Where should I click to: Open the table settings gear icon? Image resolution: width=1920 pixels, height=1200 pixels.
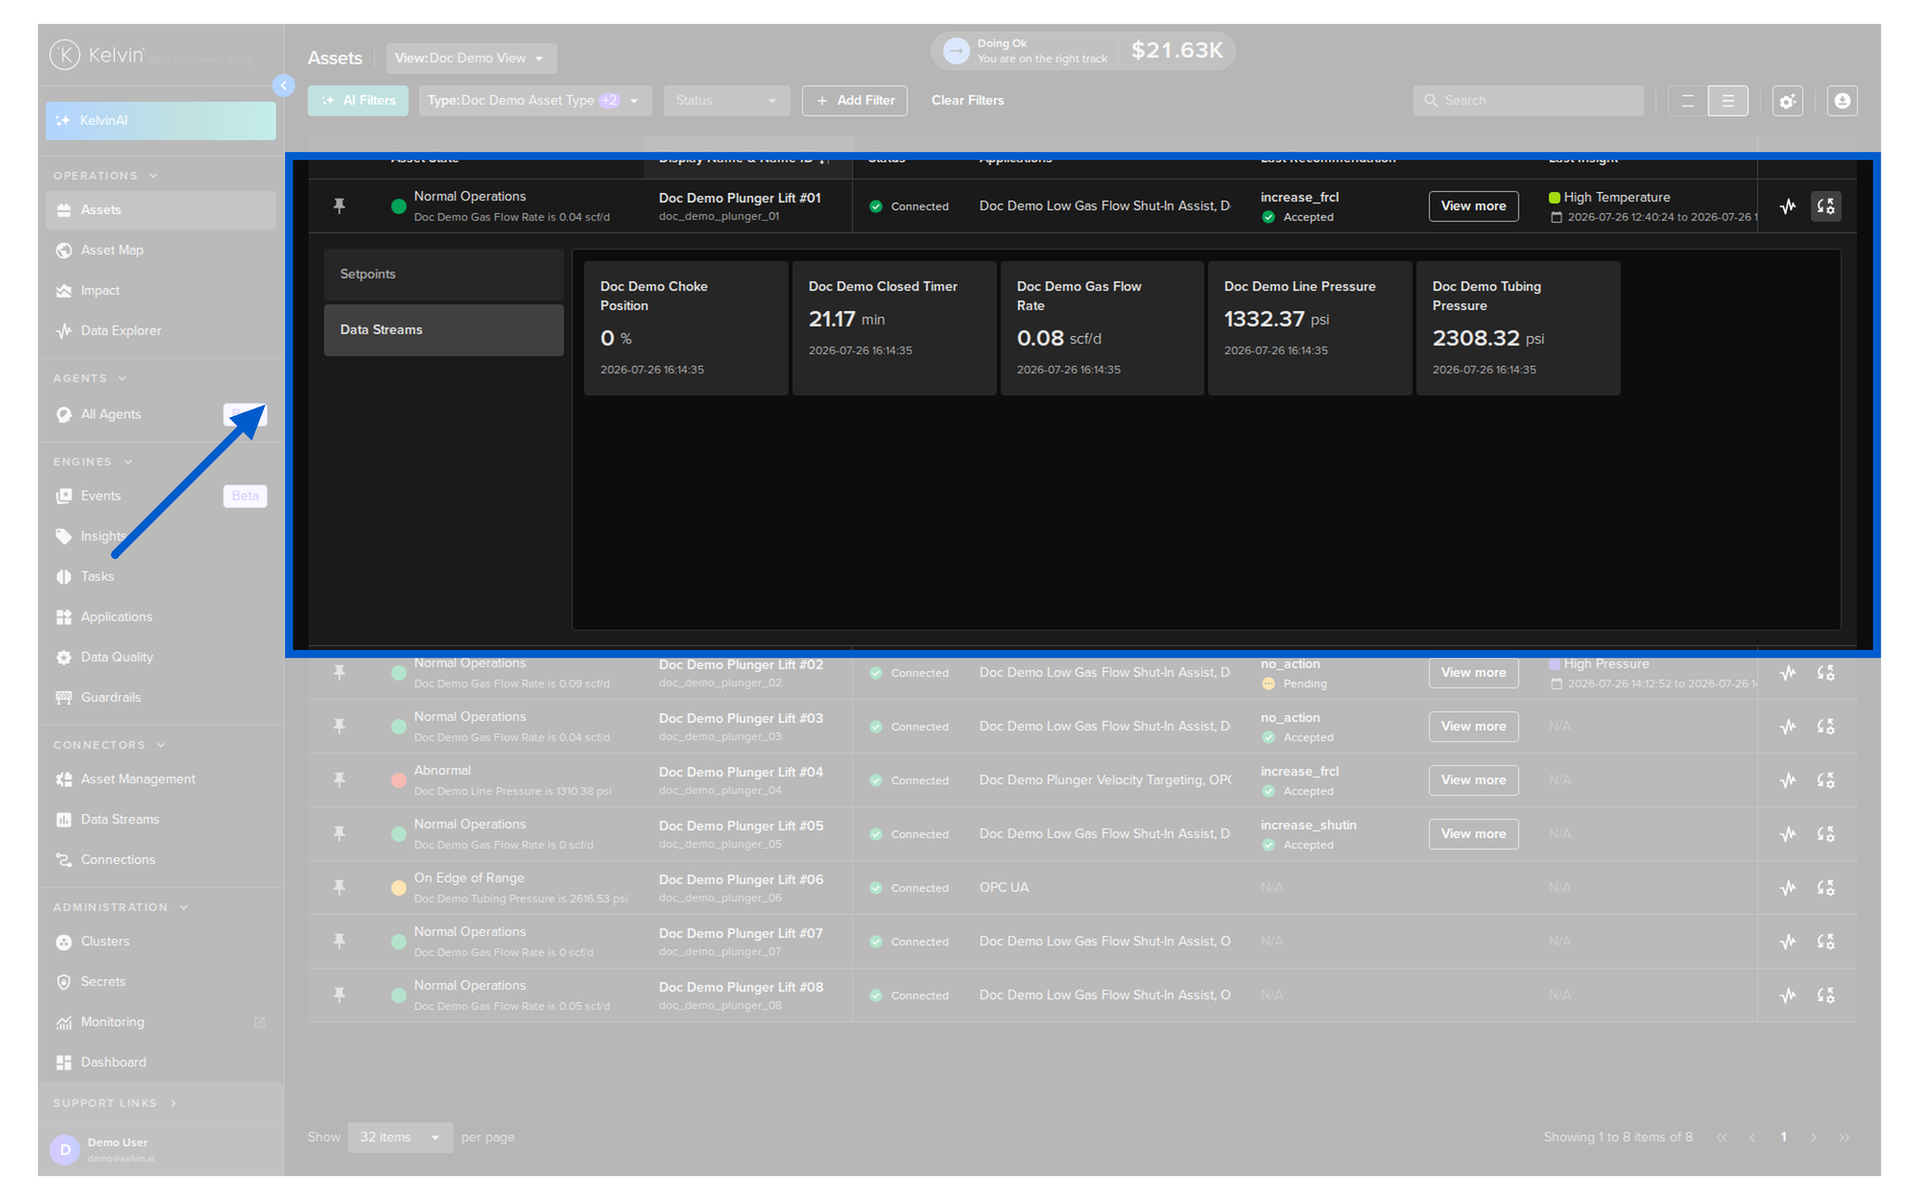tap(1788, 101)
